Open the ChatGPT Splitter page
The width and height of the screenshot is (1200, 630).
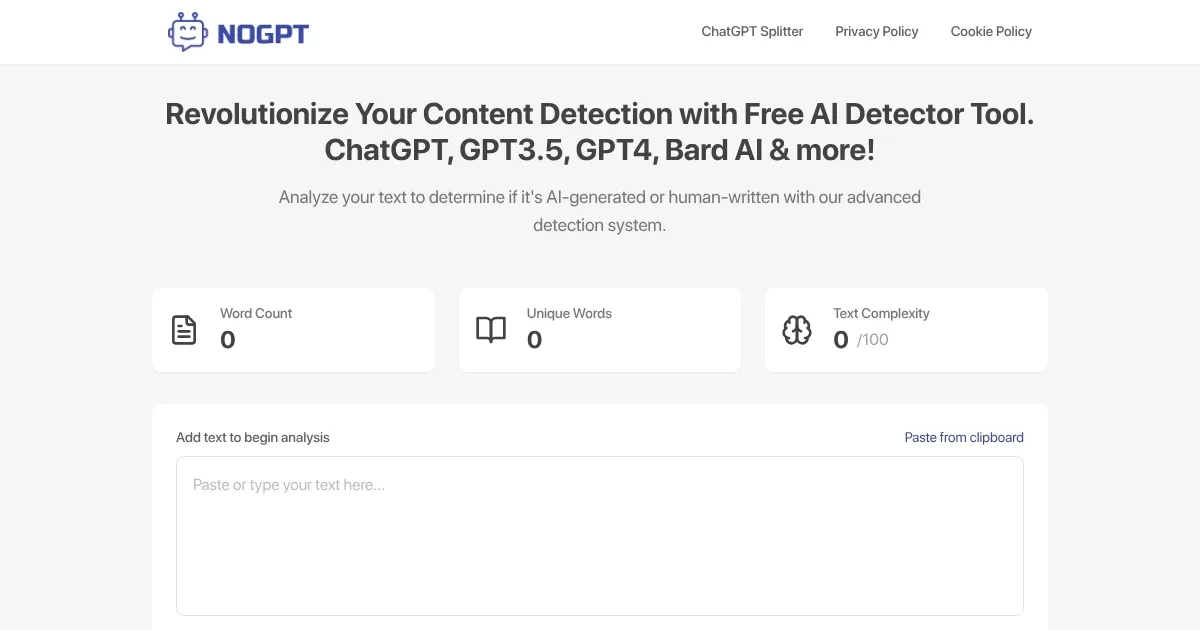coord(751,31)
